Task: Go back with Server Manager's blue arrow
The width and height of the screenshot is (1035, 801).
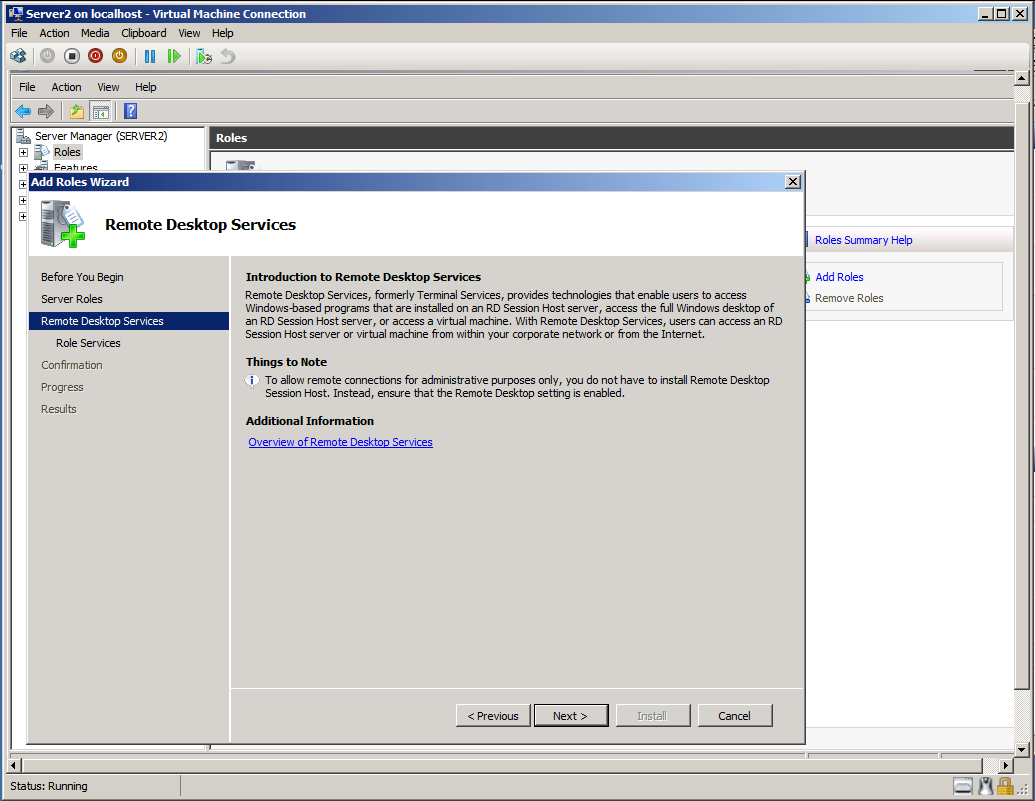Action: (x=23, y=112)
